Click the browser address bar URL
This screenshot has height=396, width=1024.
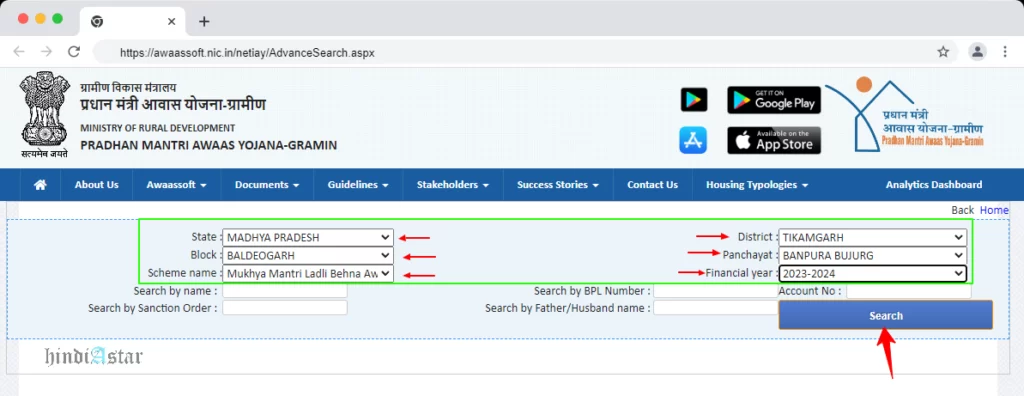247,52
